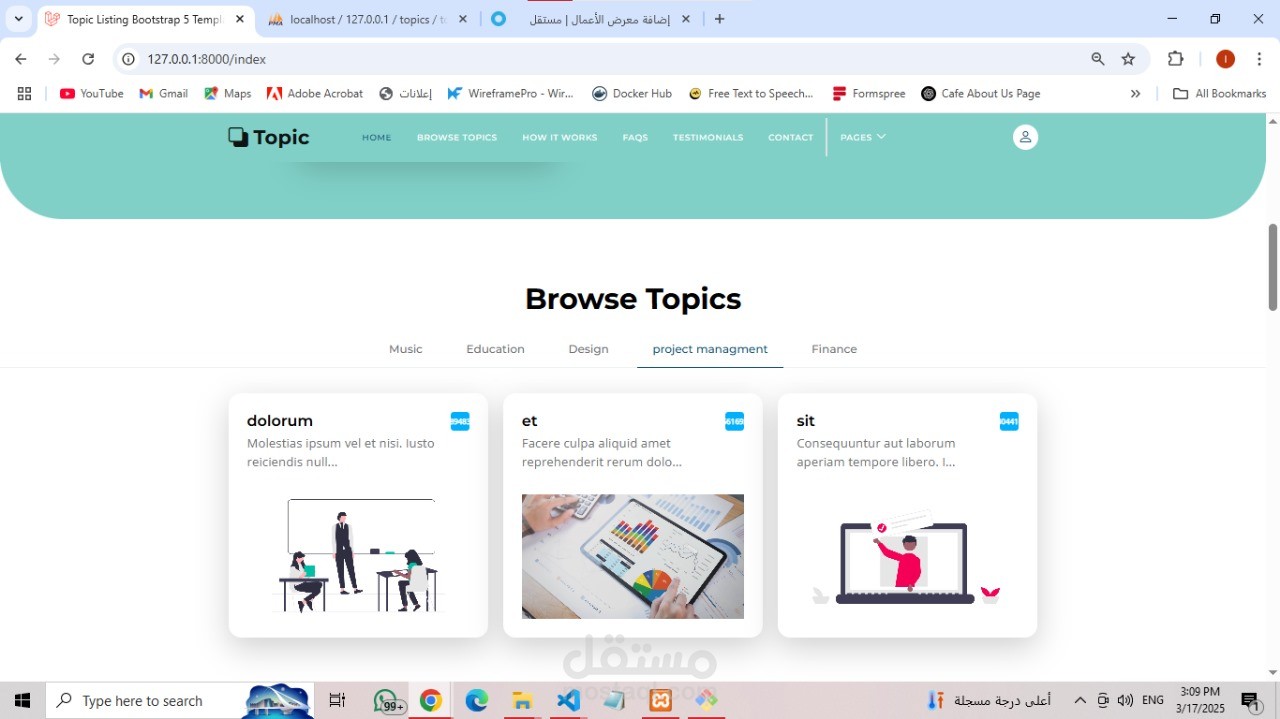
Task: Open the Docker Hub bookmark
Action: pos(631,93)
